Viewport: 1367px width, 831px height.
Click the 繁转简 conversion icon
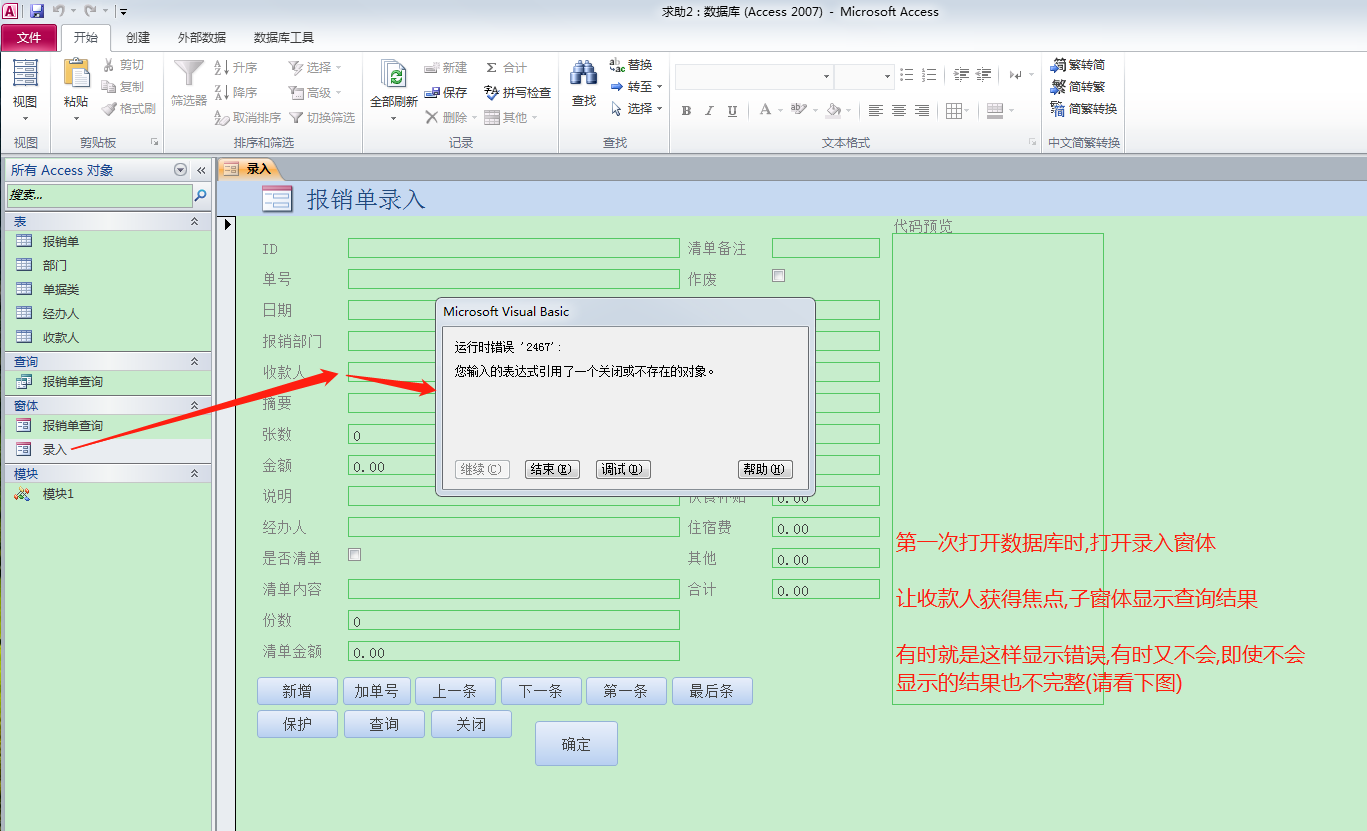pyautogui.click(x=1077, y=65)
